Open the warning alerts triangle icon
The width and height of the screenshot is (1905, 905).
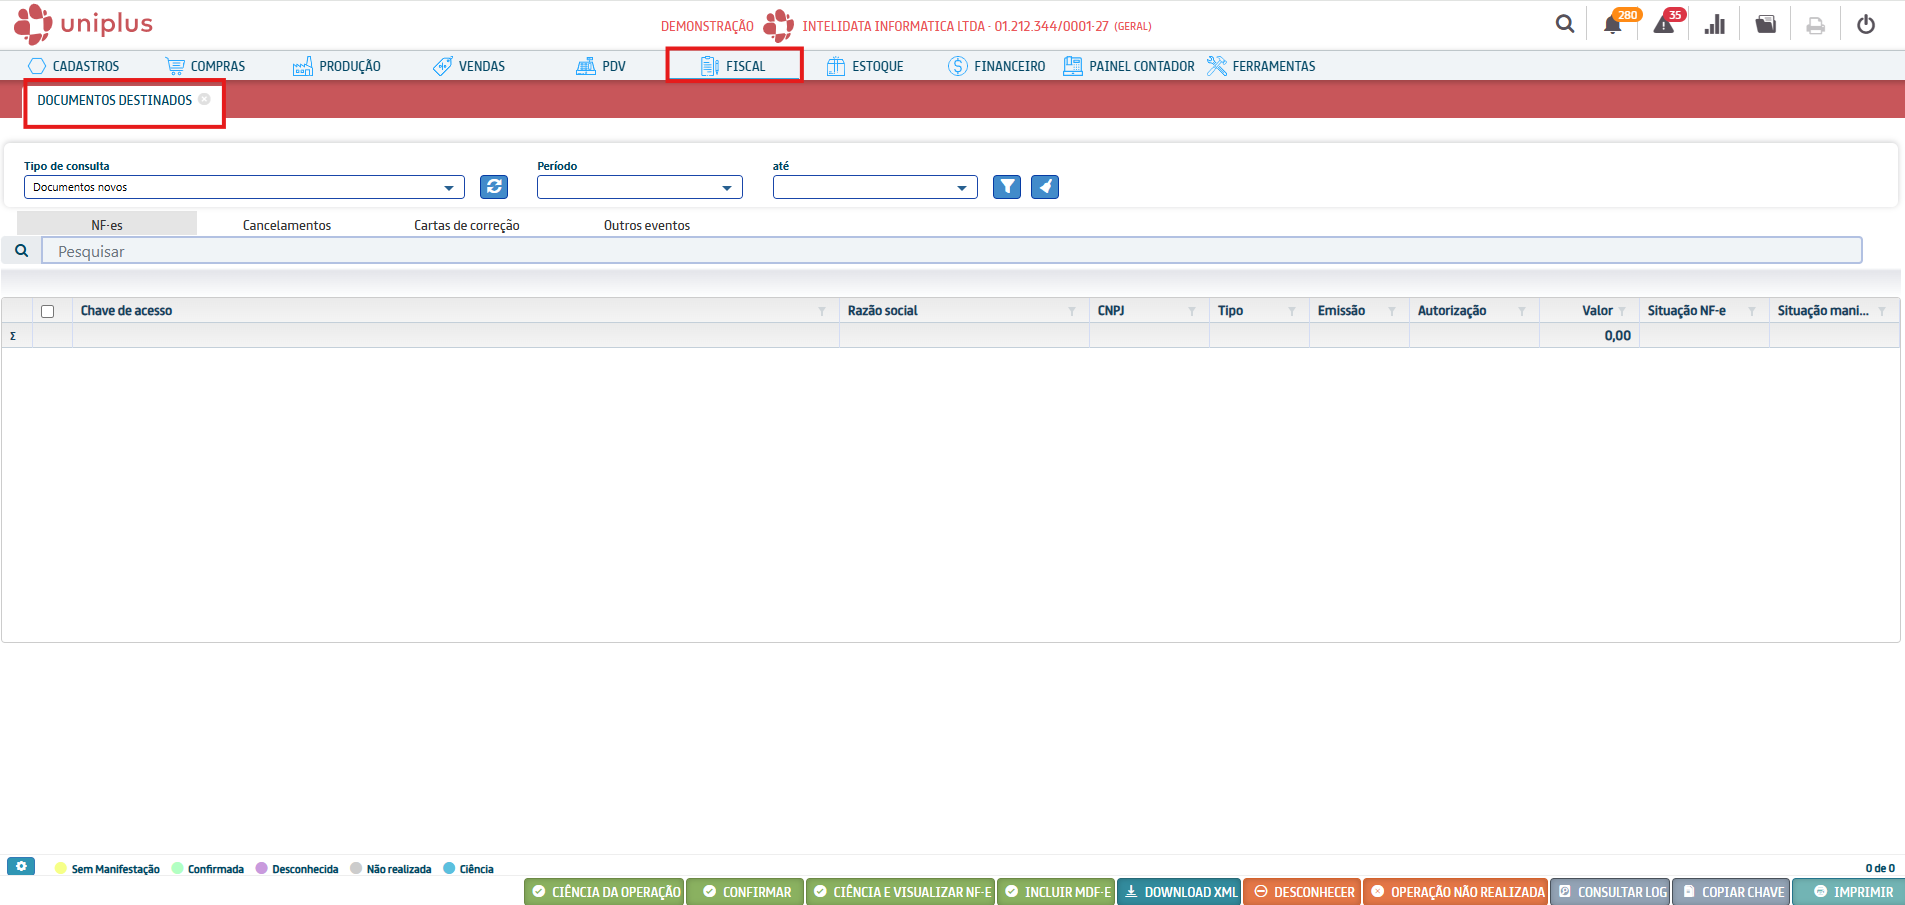click(1664, 25)
